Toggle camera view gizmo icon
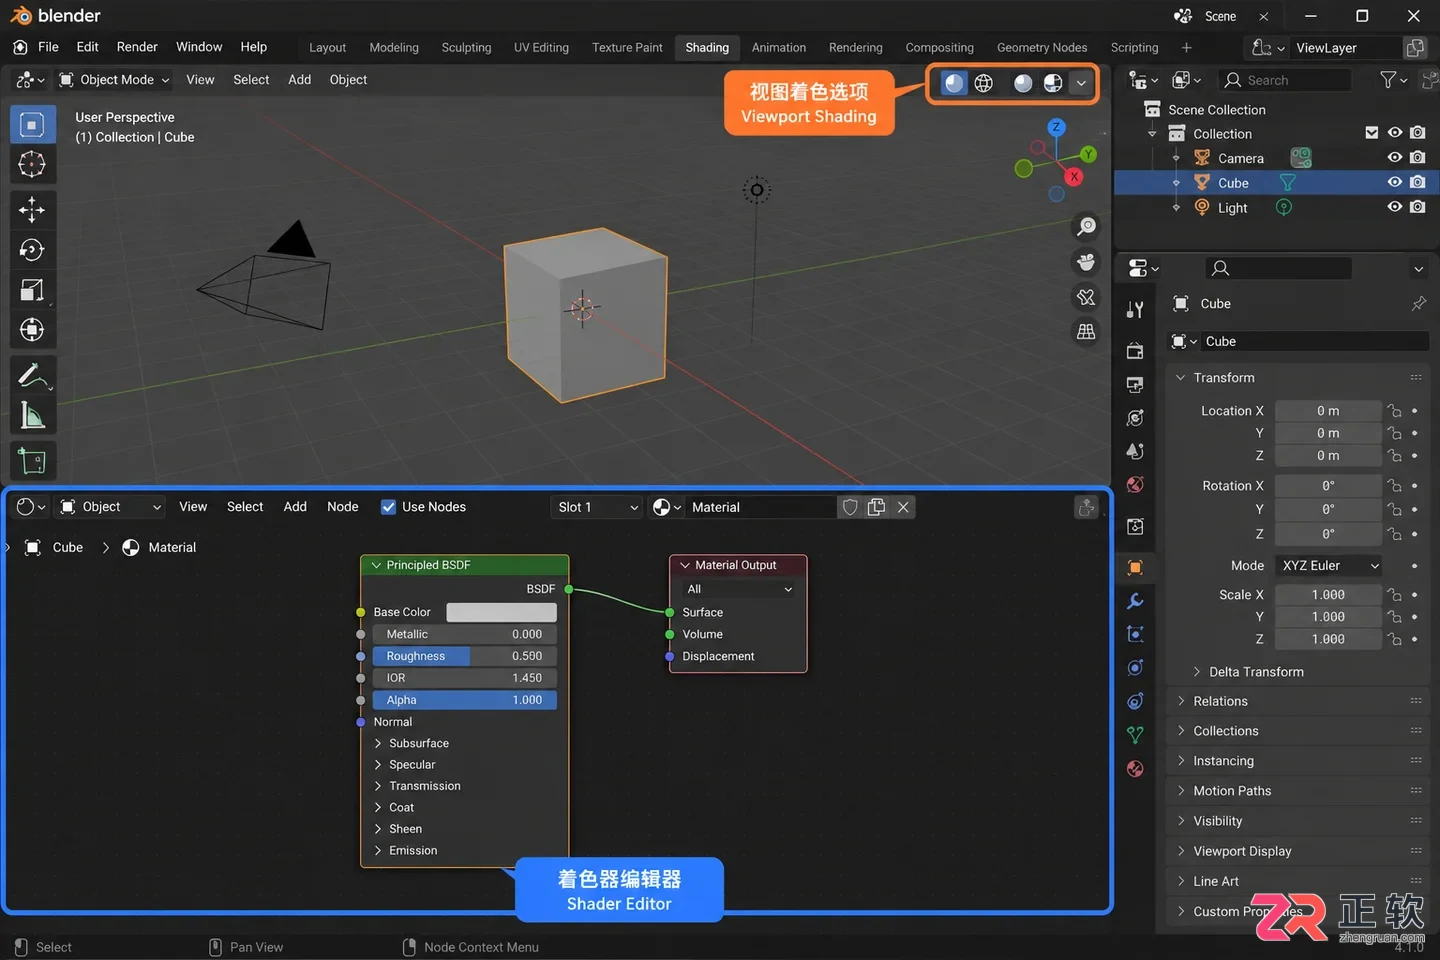This screenshot has width=1440, height=960. coord(1086,297)
